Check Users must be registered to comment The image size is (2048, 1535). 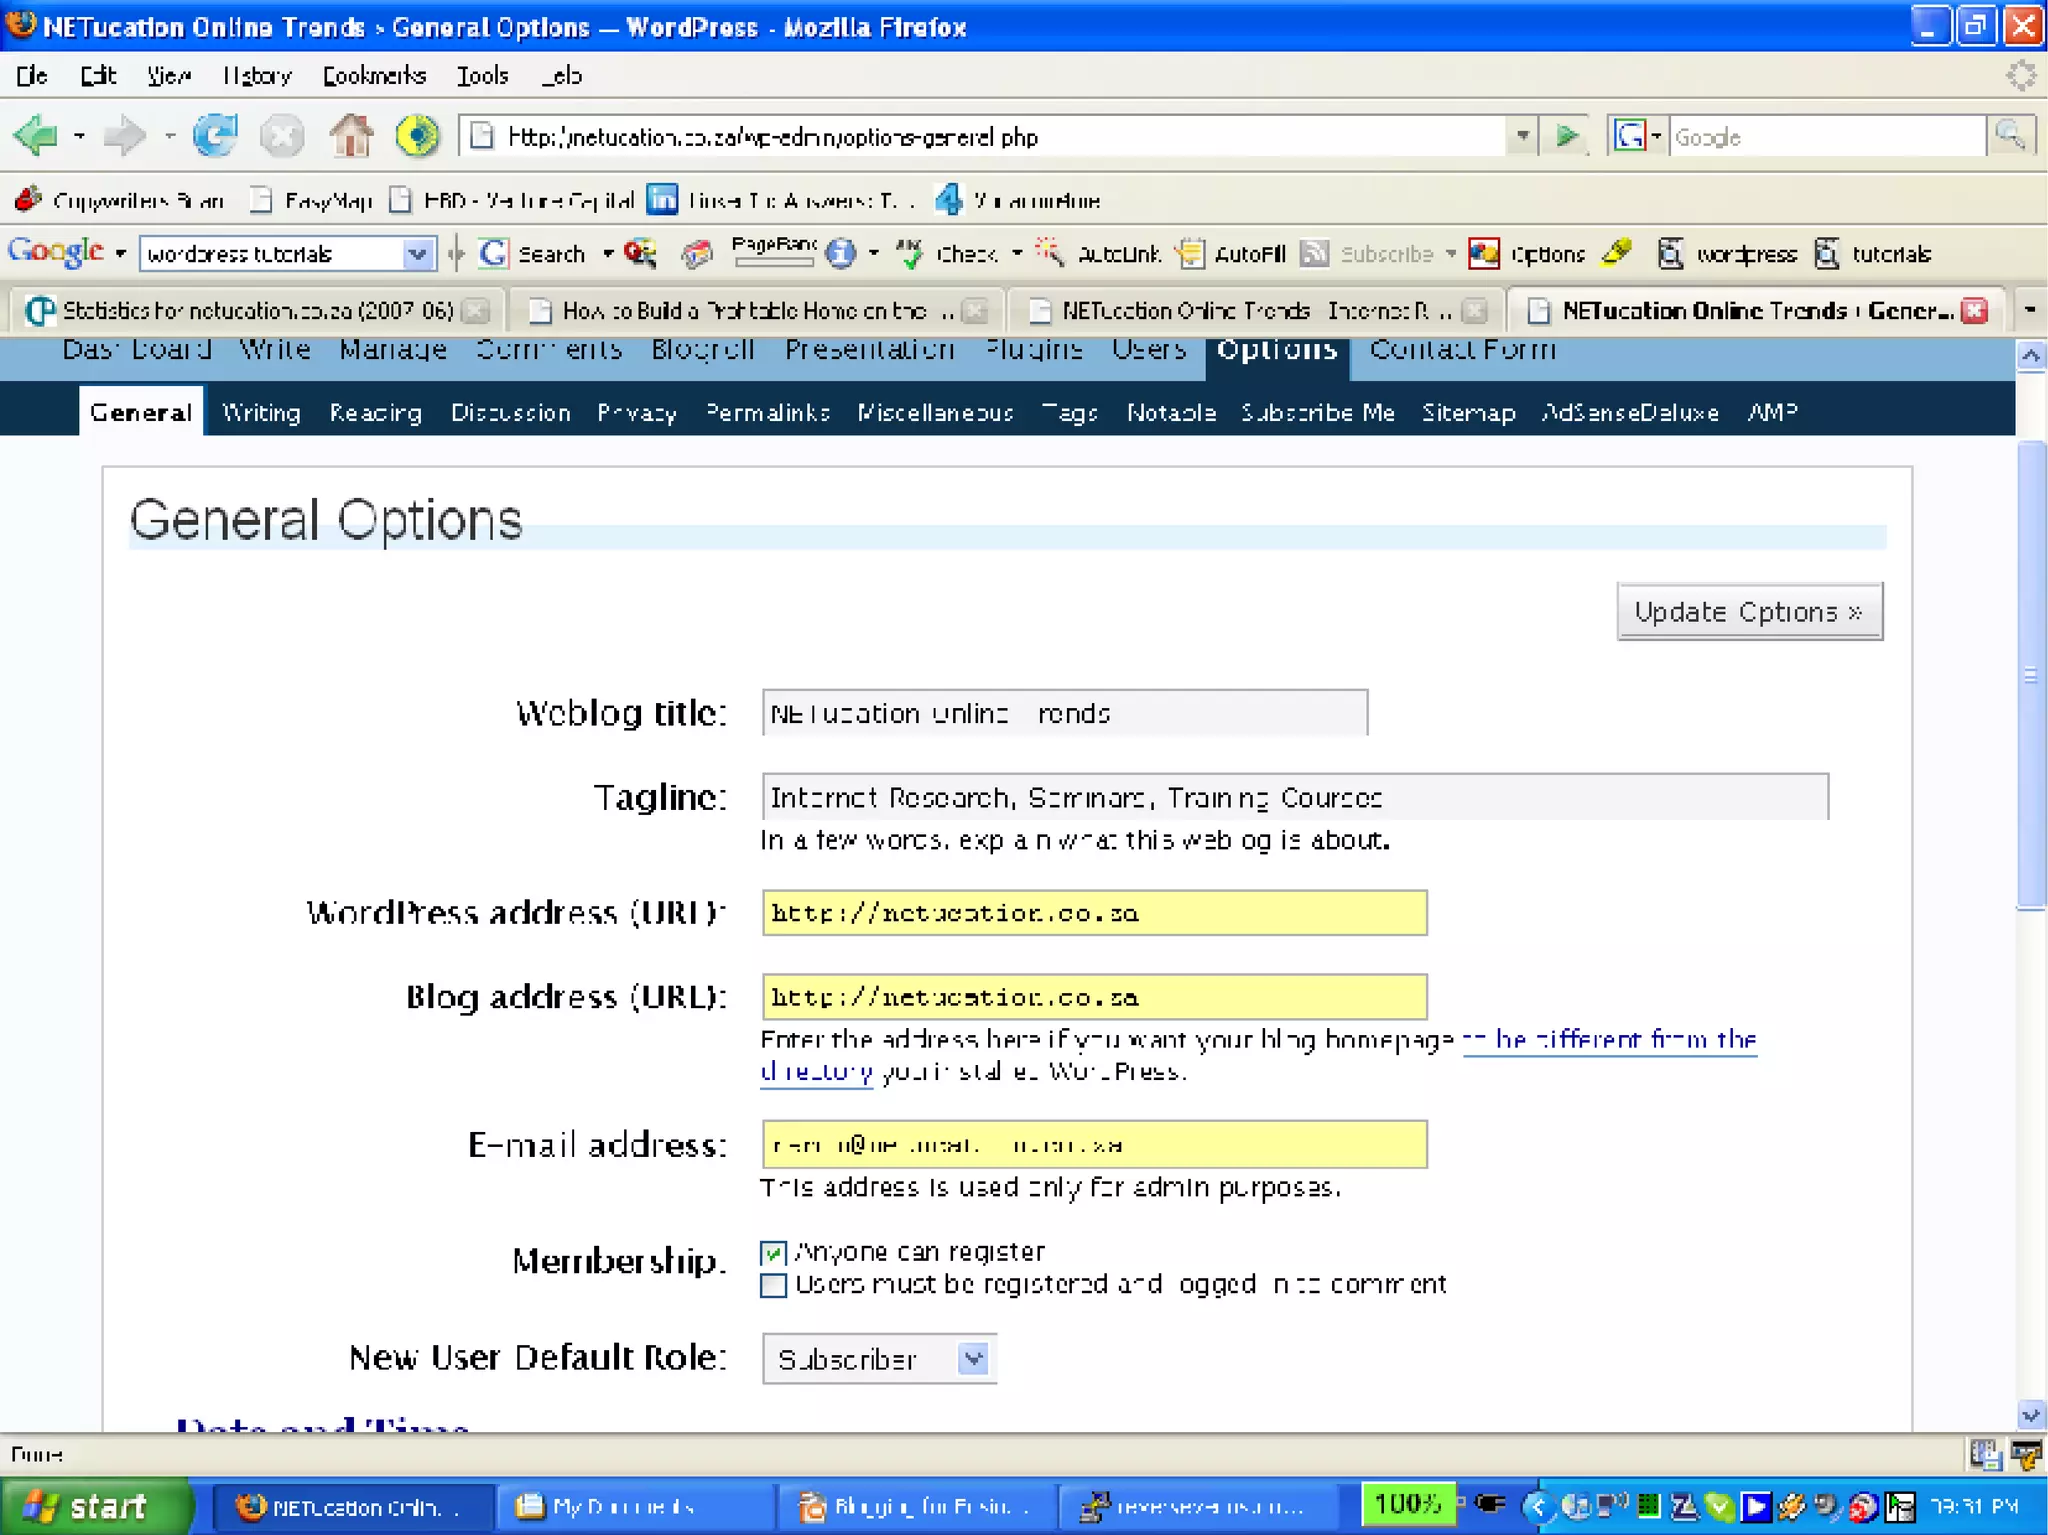click(773, 1285)
